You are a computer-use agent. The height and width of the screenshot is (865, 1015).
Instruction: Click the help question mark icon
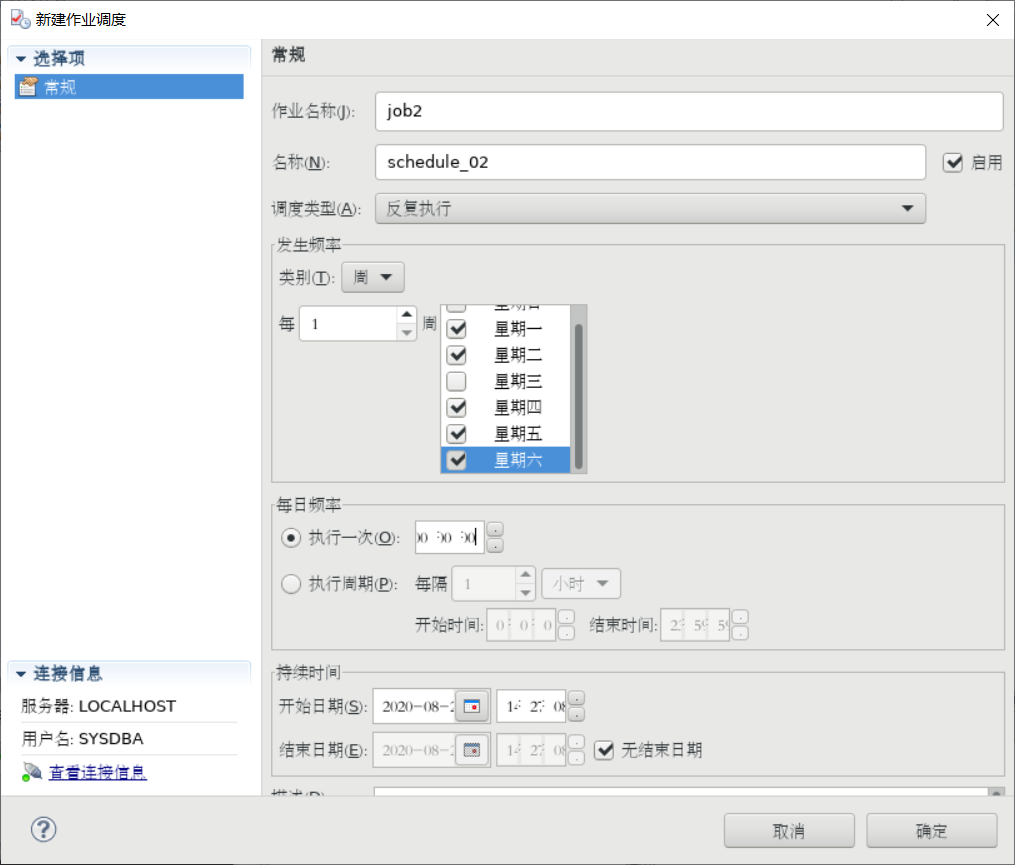click(42, 830)
